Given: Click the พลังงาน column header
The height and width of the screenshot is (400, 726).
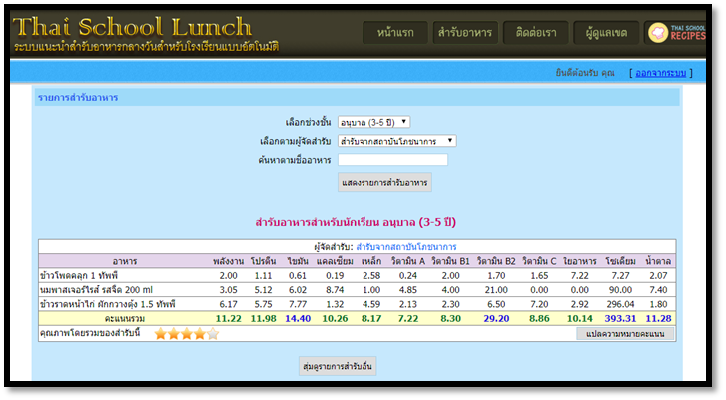Looking at the screenshot, I should (x=228, y=261).
